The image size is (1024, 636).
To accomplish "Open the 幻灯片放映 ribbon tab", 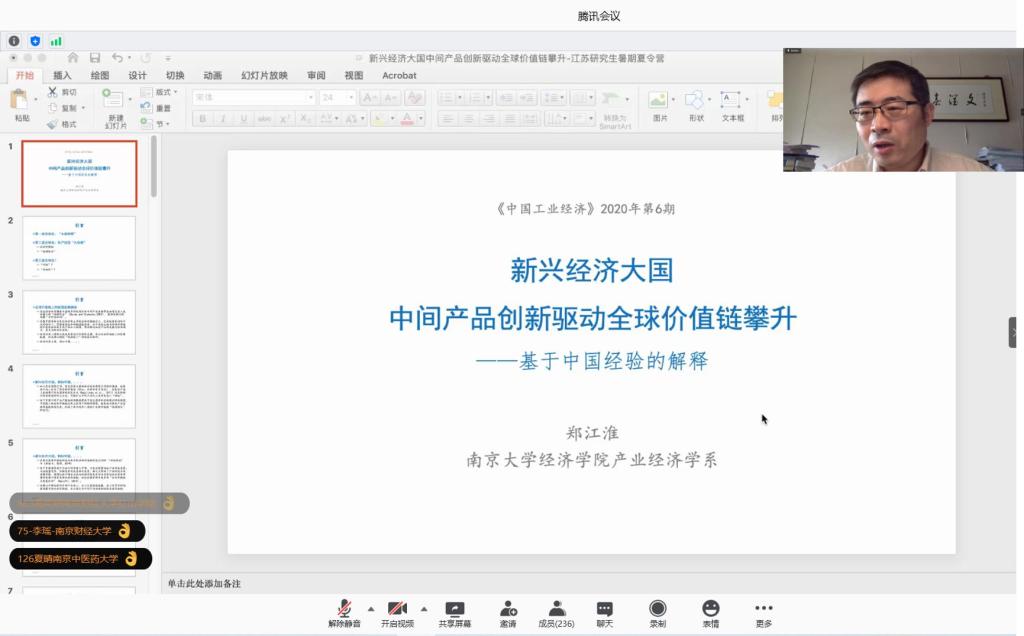I will (263, 75).
